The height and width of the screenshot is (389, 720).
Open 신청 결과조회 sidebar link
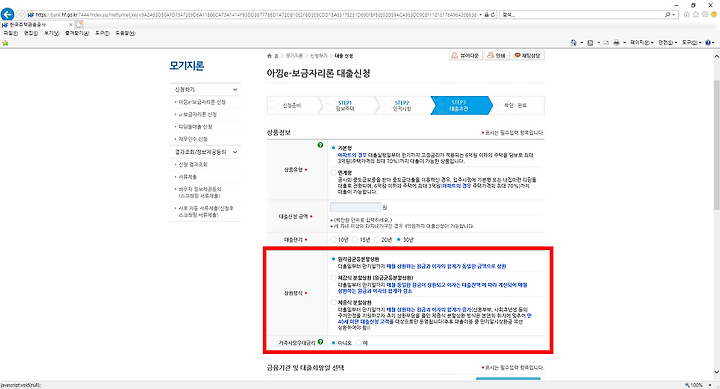193,164
